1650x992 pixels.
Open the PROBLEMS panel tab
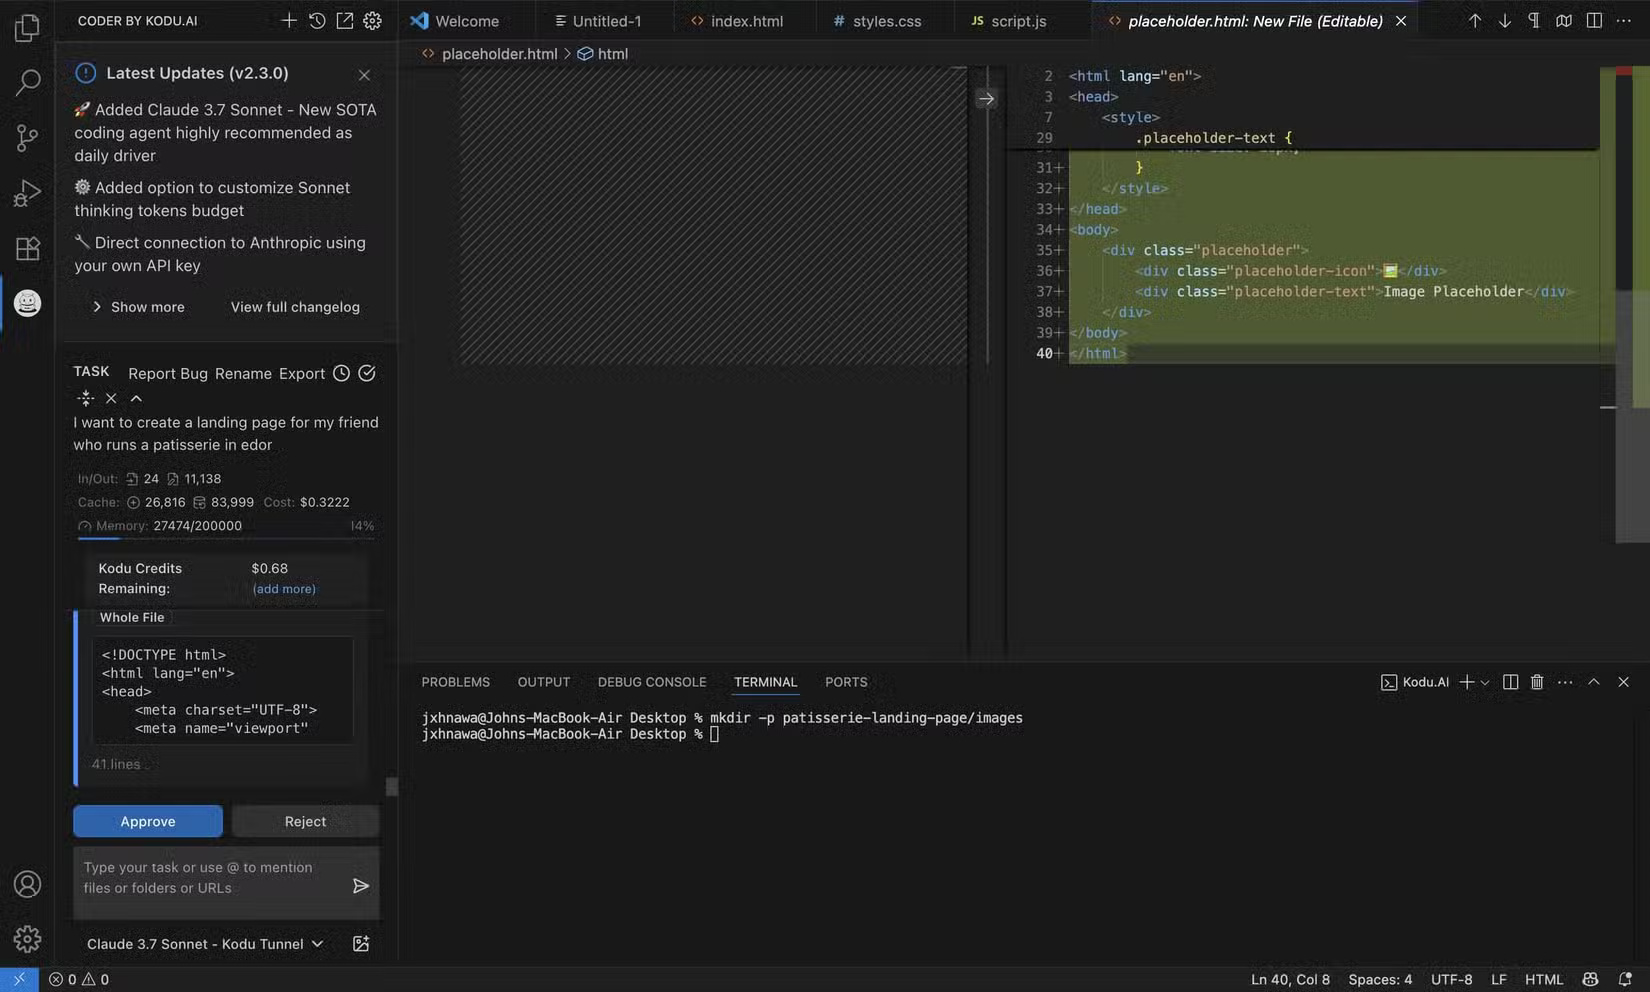point(455,682)
